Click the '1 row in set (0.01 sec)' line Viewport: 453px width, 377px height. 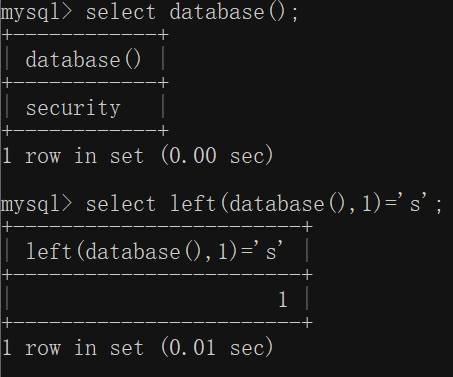pyautogui.click(x=137, y=348)
